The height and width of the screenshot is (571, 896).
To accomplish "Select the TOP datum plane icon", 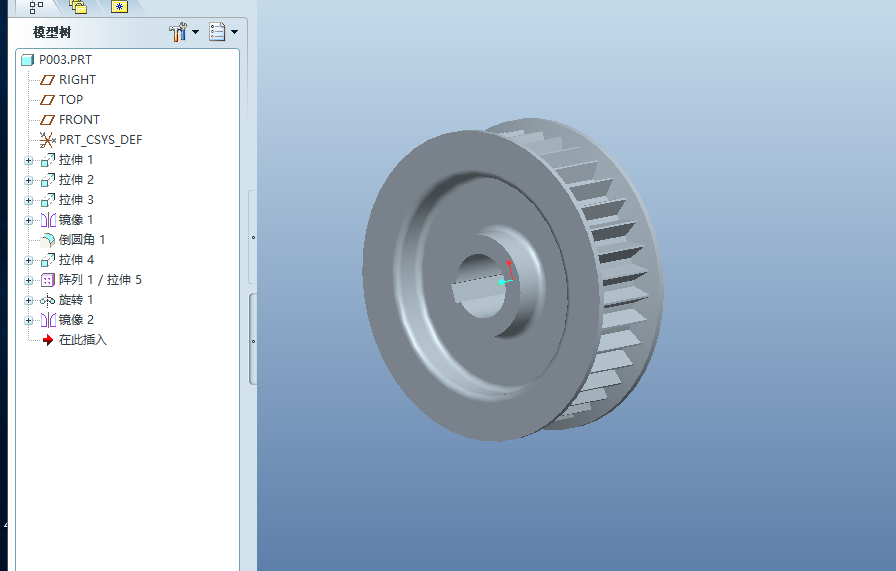I will coord(47,100).
